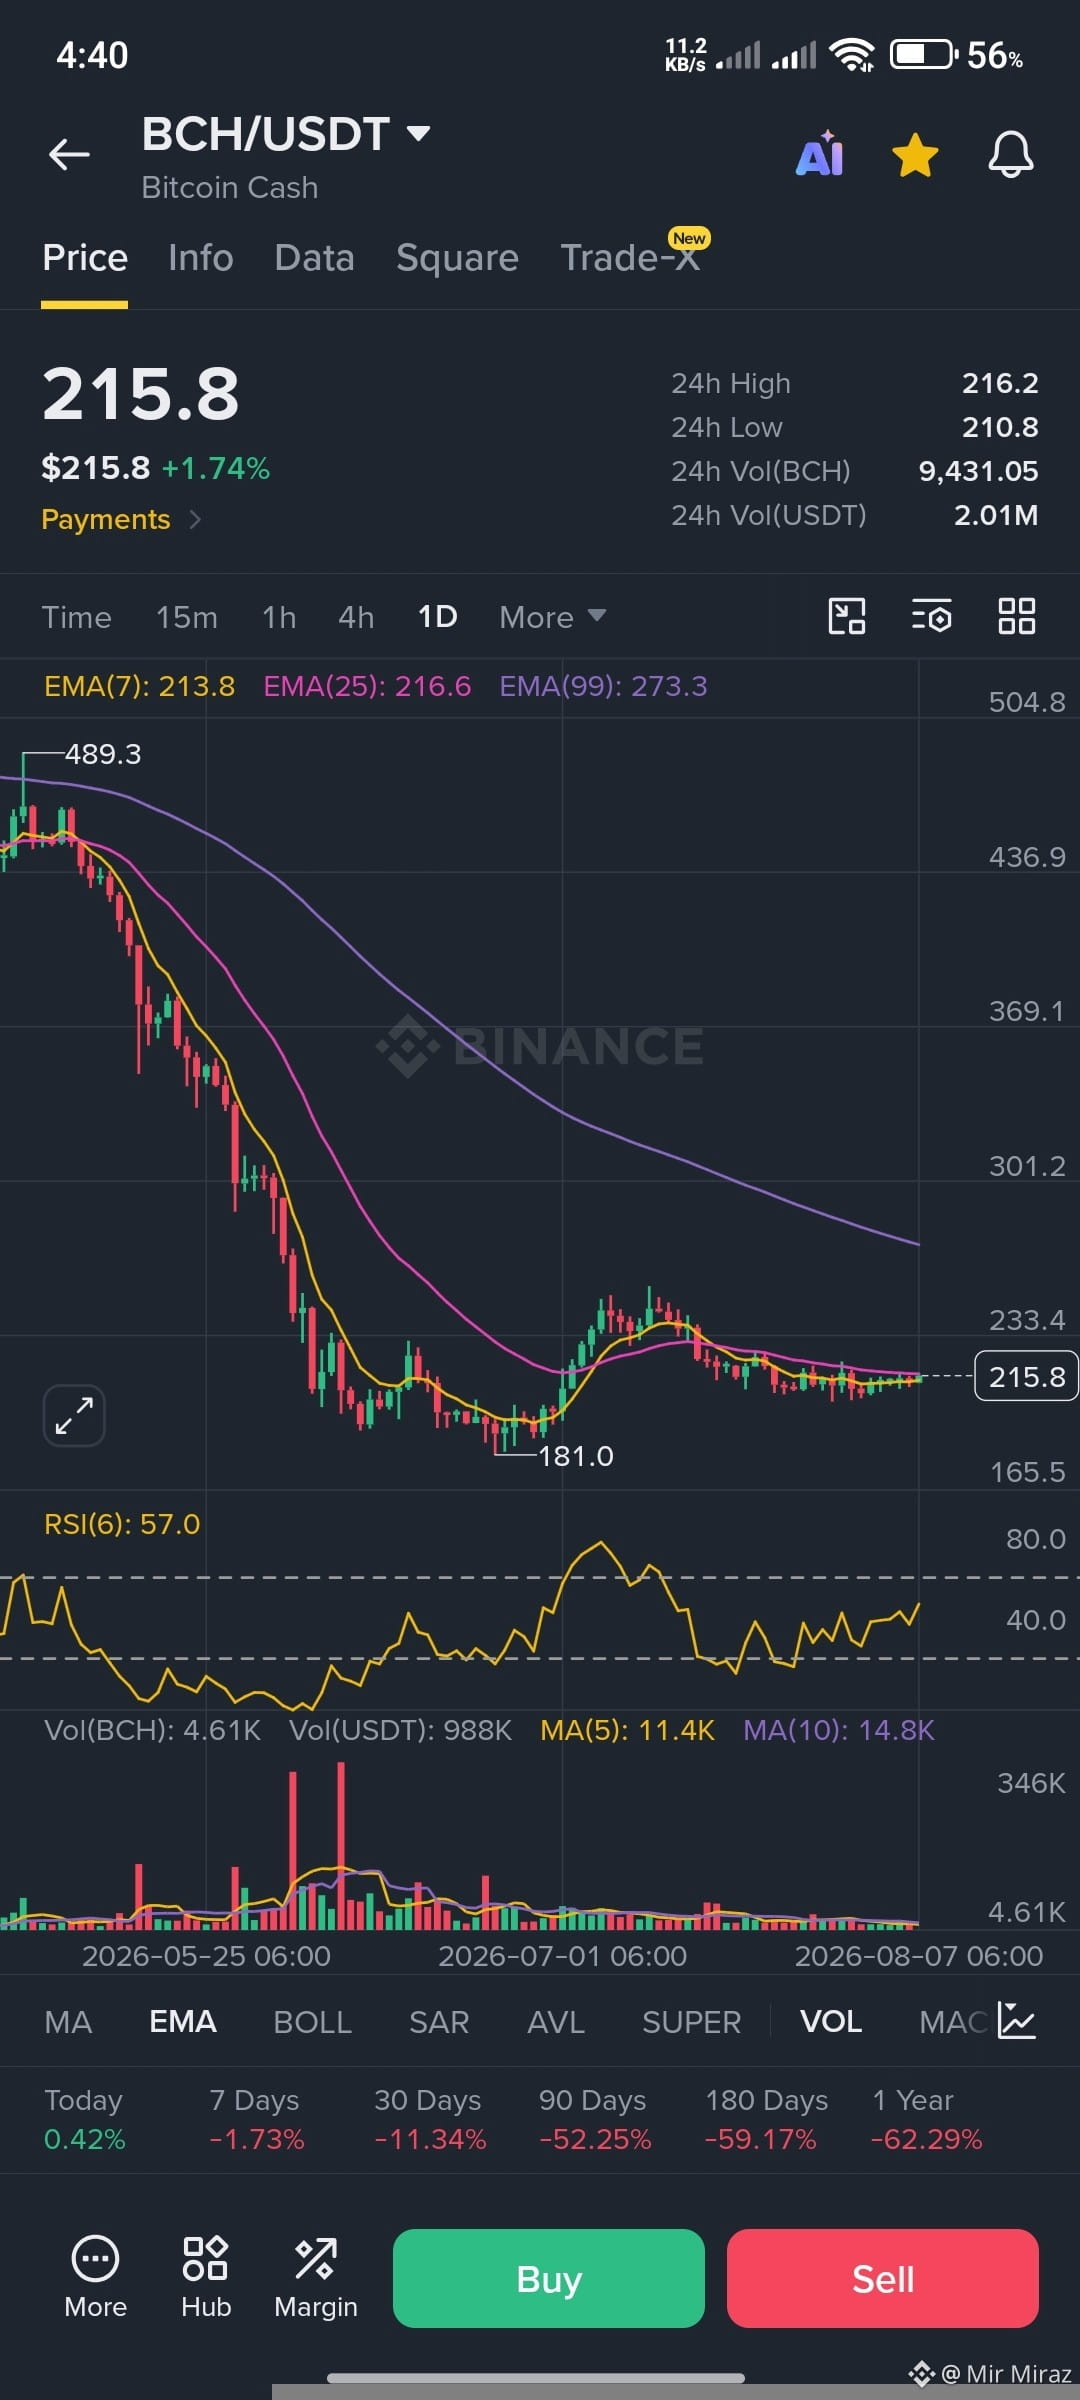Viewport: 1080px width, 2400px height.
Task: Toggle the AVL indicator
Action: point(556,2022)
